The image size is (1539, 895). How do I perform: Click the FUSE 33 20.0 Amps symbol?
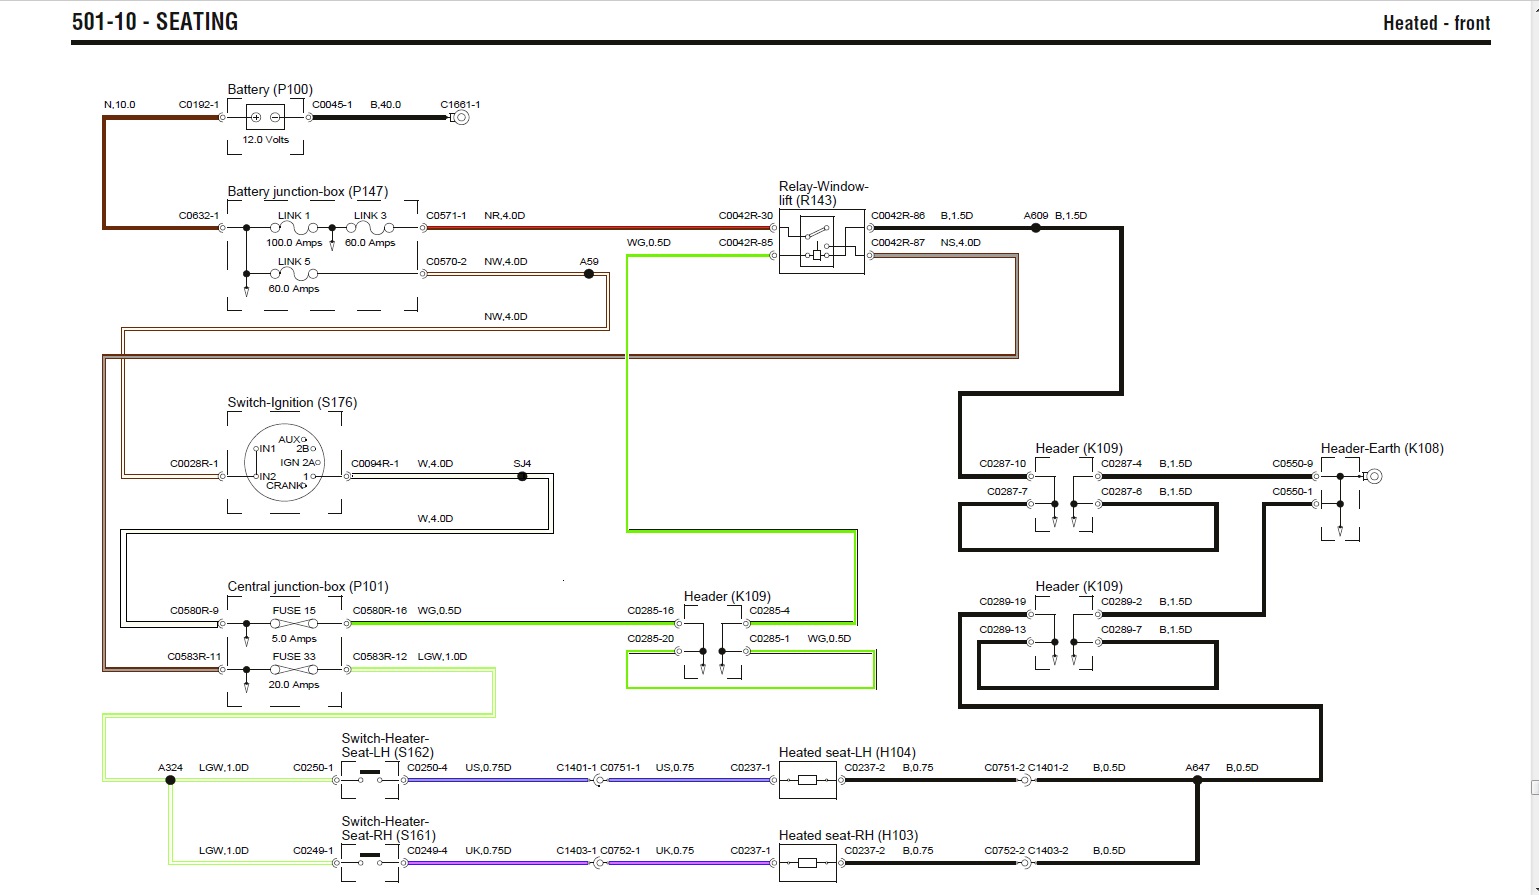coord(294,670)
